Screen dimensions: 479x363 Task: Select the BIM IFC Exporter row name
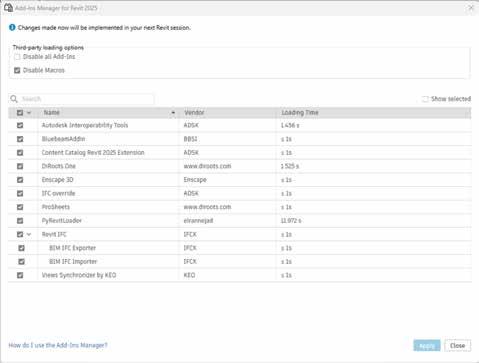[72, 248]
